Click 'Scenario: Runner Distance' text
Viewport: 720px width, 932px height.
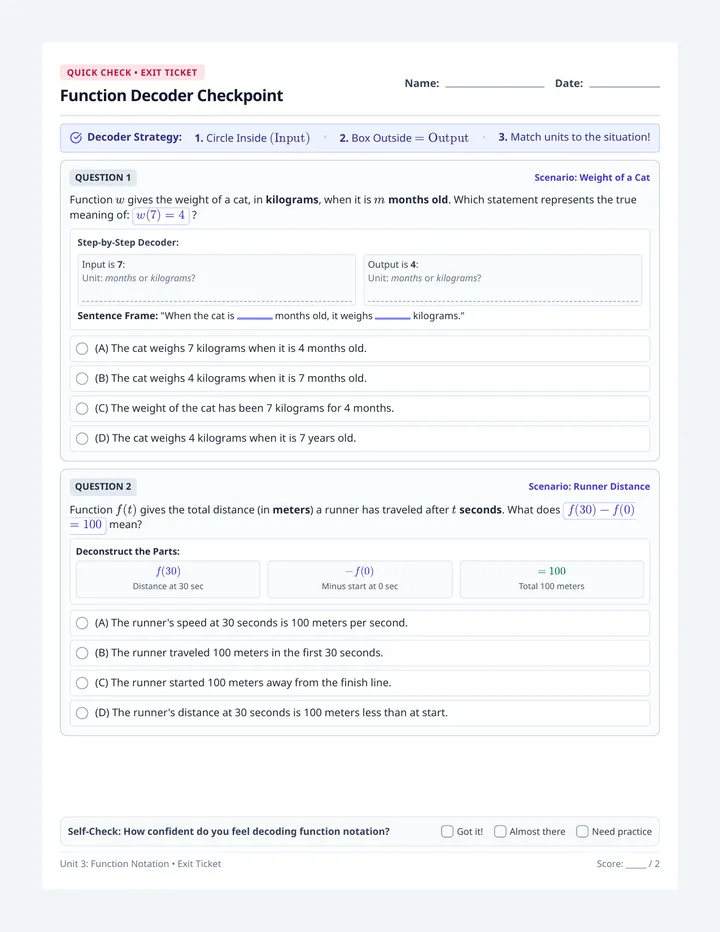(589, 487)
